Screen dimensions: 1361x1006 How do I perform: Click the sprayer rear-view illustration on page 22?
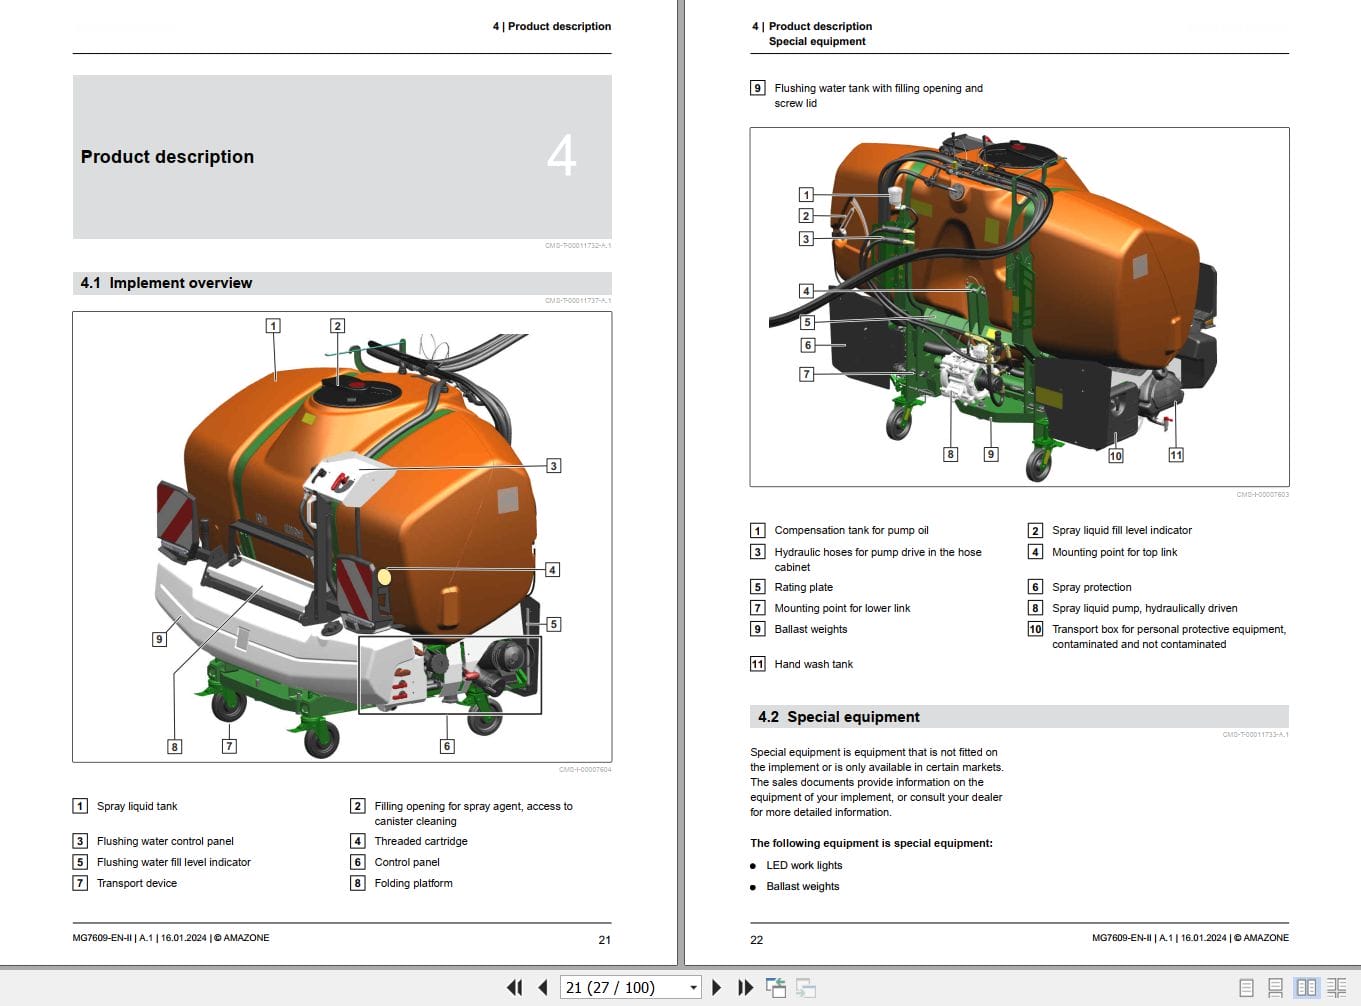click(x=1019, y=307)
